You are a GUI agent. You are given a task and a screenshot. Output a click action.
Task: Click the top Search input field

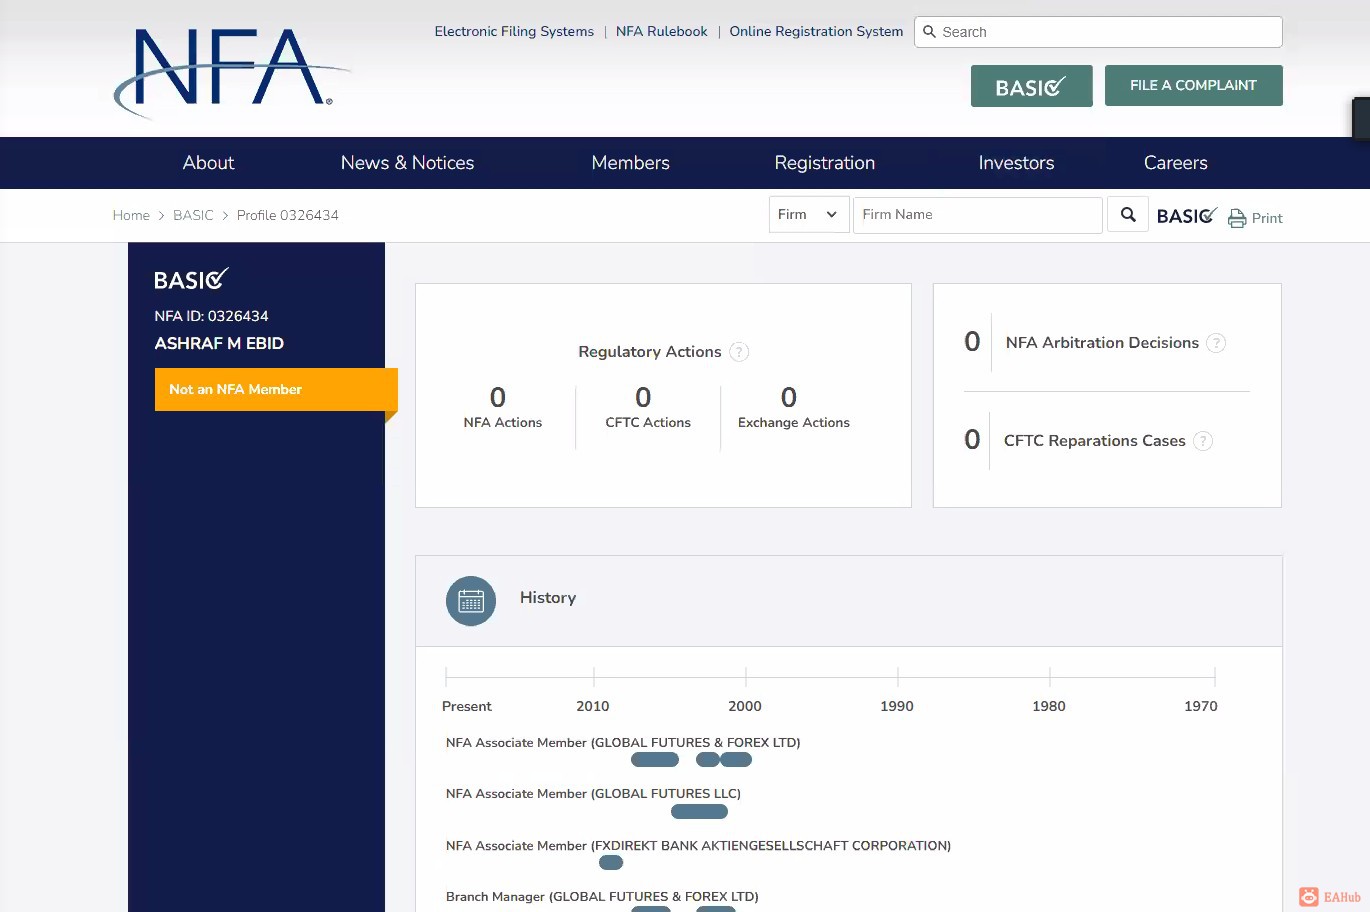point(1098,32)
